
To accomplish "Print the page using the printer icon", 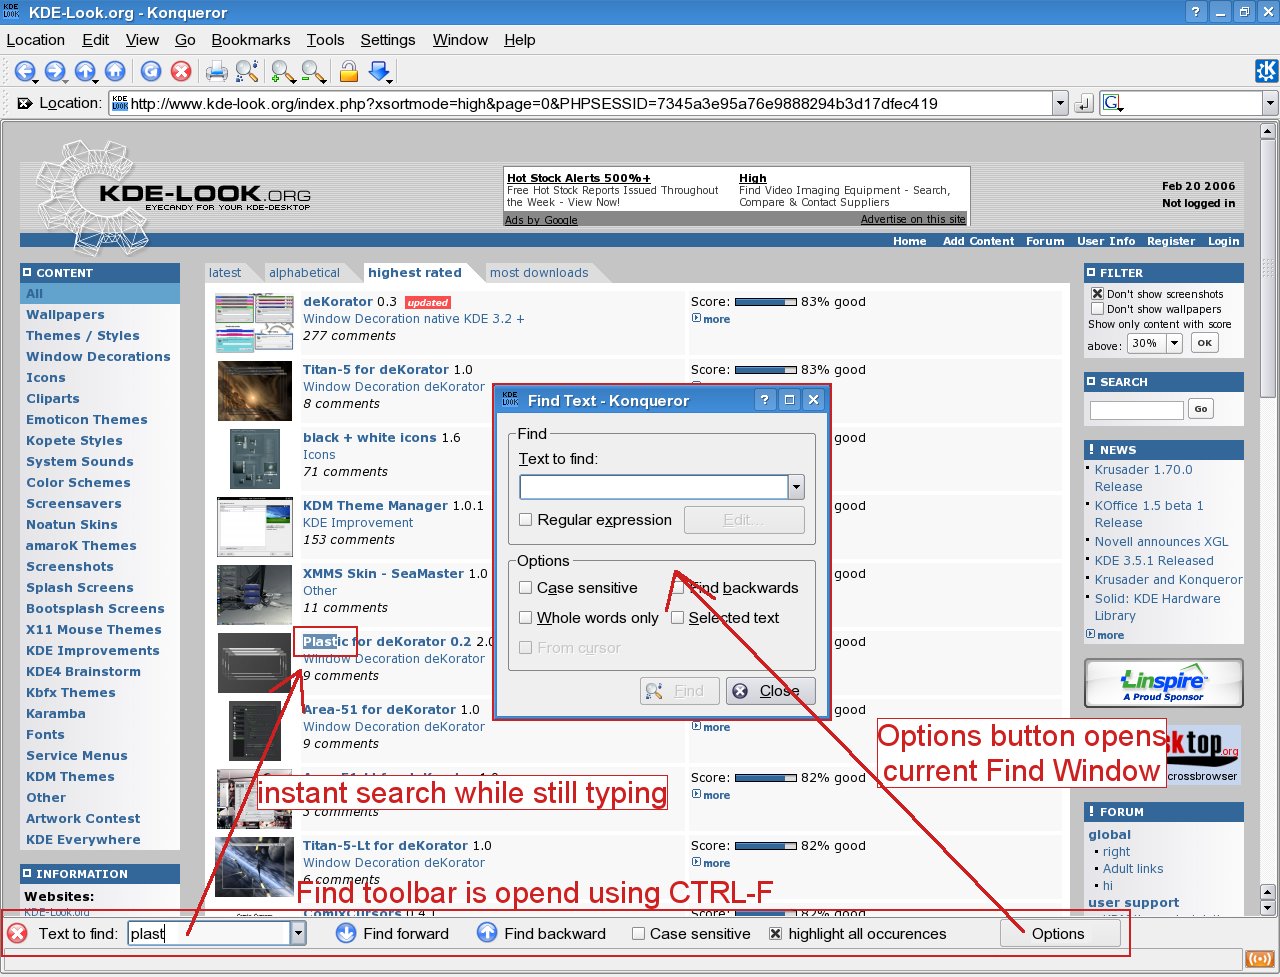I will [217, 71].
